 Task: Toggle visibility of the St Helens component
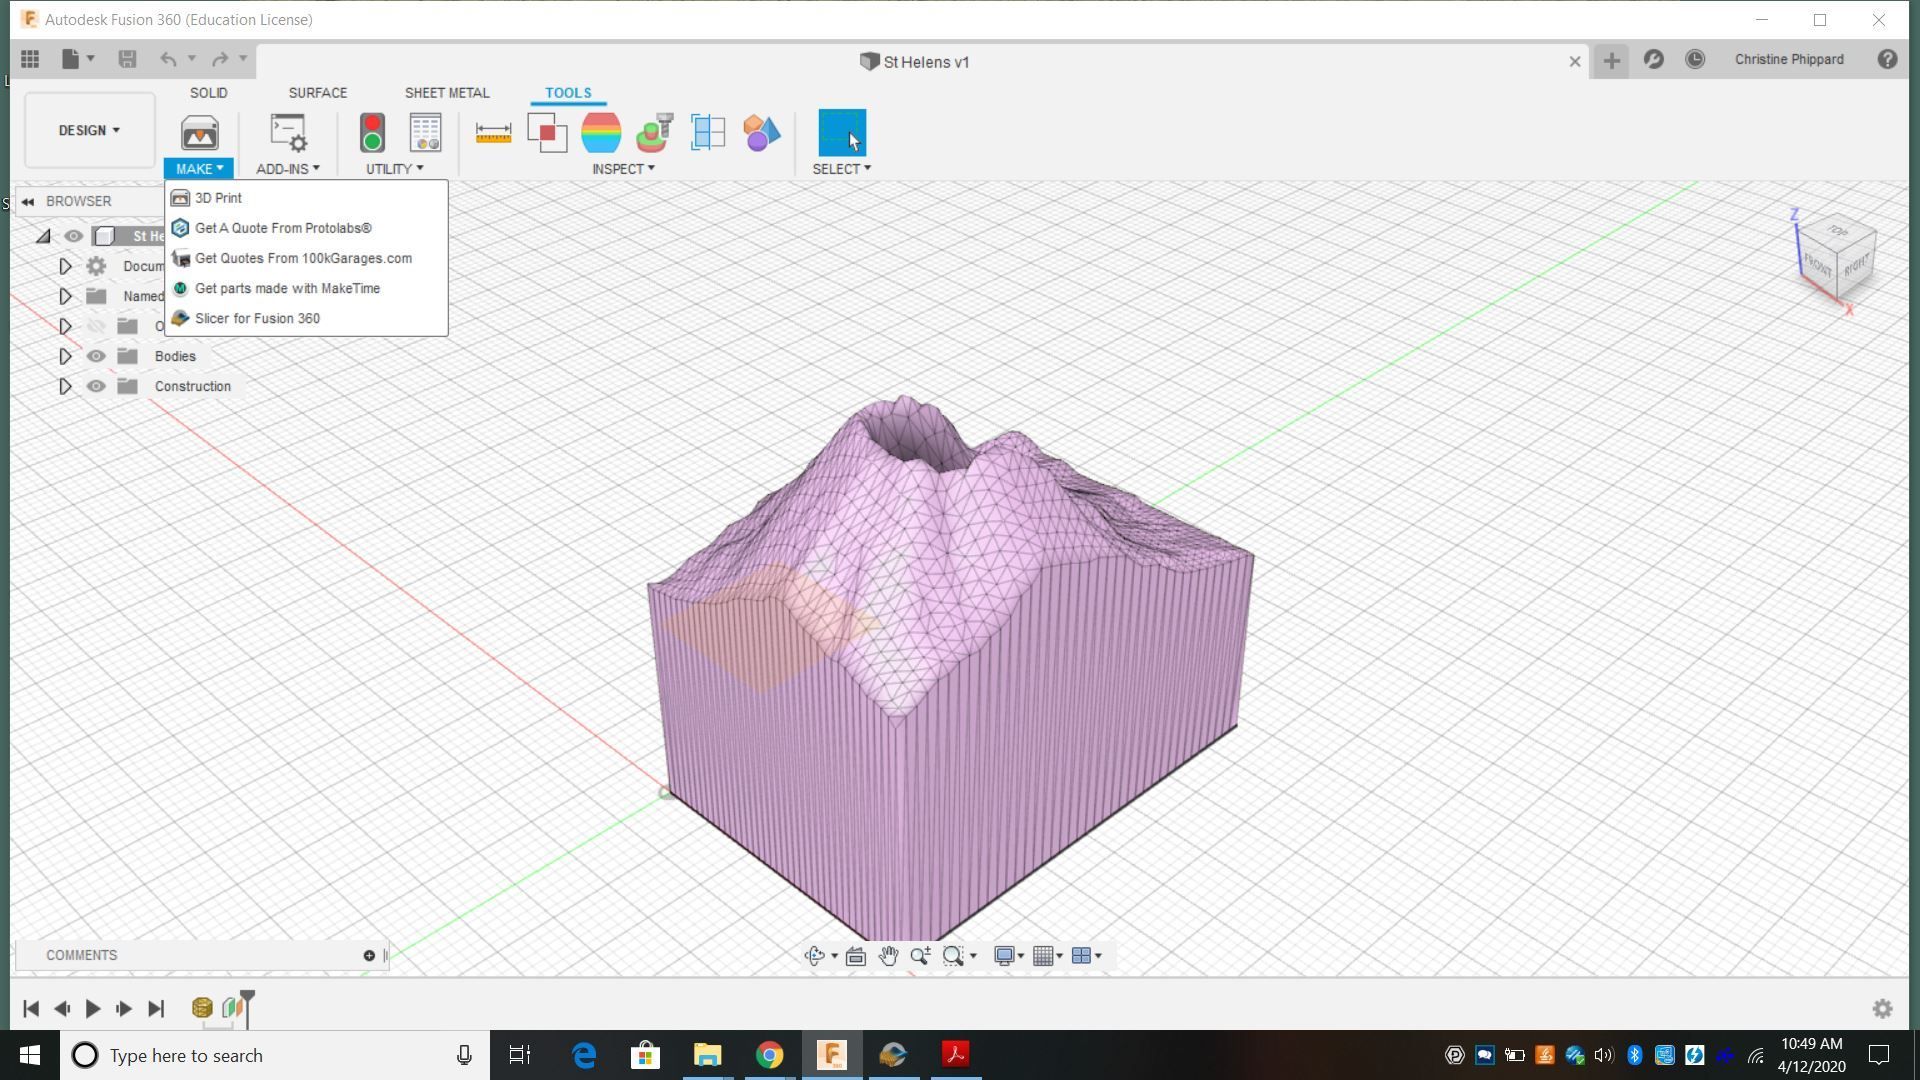click(74, 236)
